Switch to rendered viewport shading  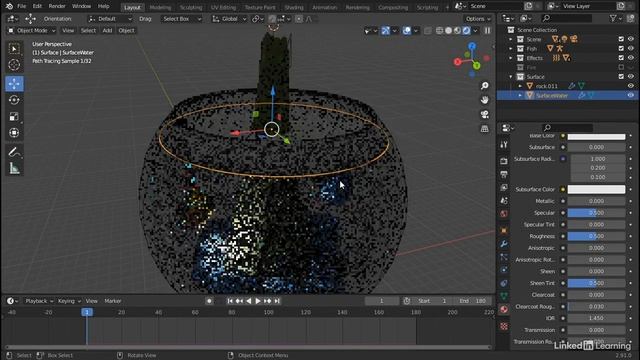click(x=466, y=31)
